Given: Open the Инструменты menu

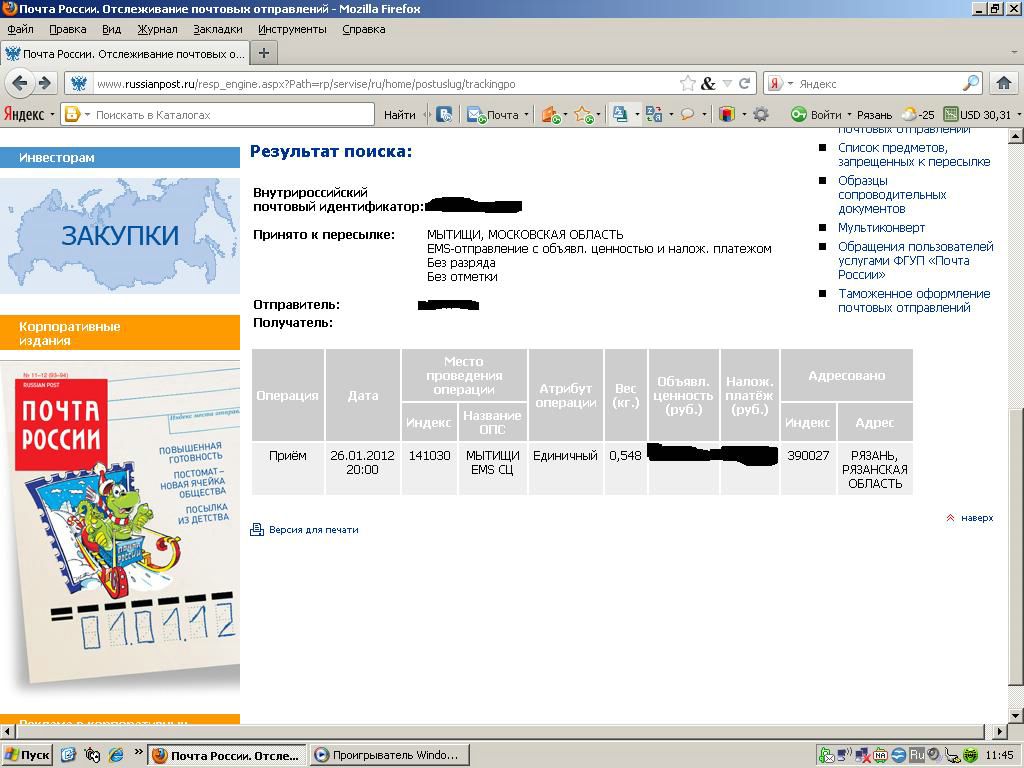Looking at the screenshot, I should [292, 29].
